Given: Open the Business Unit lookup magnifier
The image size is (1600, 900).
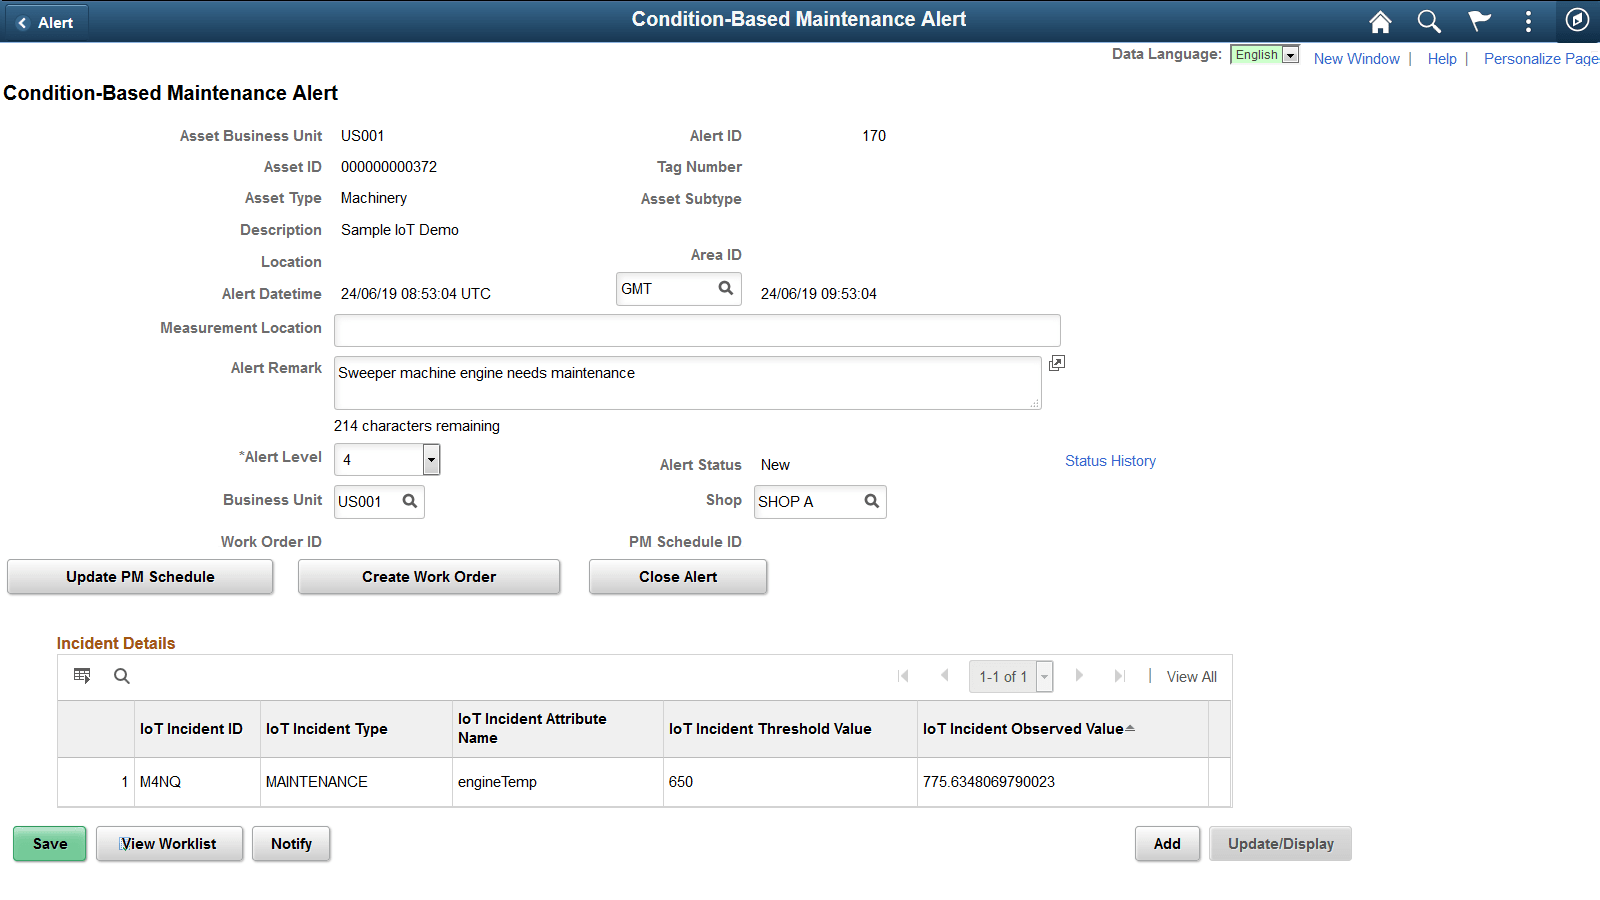Looking at the screenshot, I should (410, 501).
